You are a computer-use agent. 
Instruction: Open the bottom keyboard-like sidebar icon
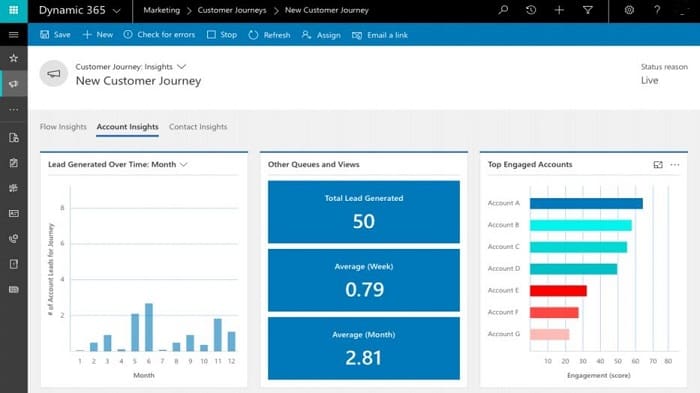pos(13,289)
